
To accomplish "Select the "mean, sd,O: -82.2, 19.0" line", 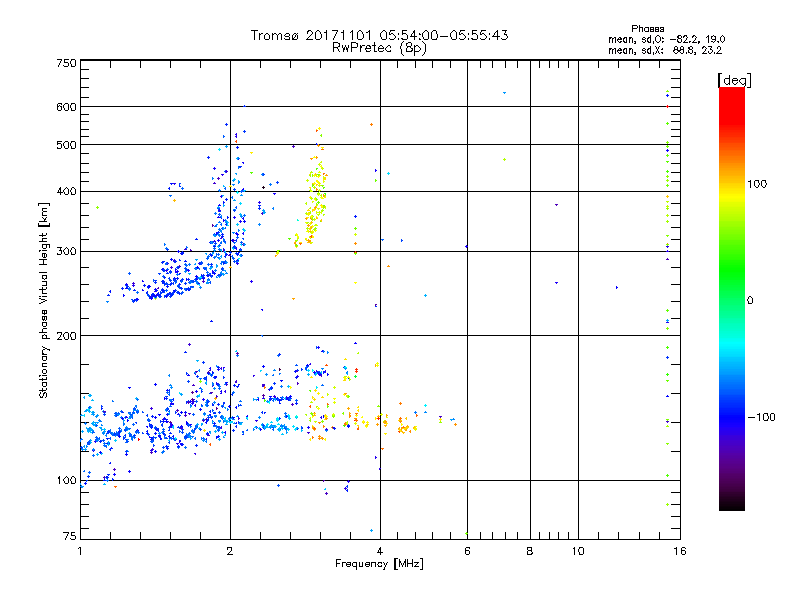I will coord(666,39).
